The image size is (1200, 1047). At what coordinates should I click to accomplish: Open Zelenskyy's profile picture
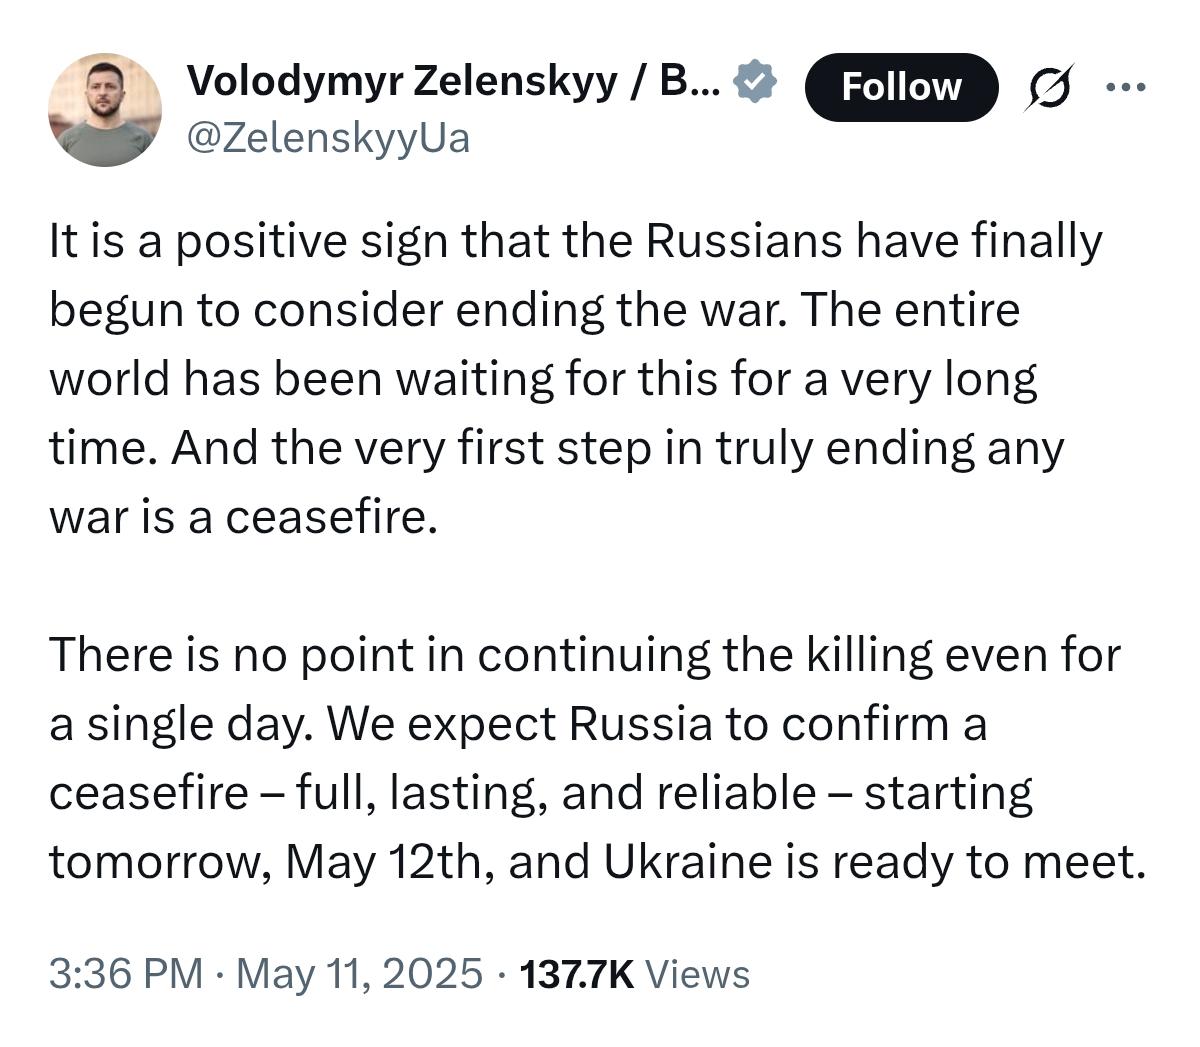105,109
